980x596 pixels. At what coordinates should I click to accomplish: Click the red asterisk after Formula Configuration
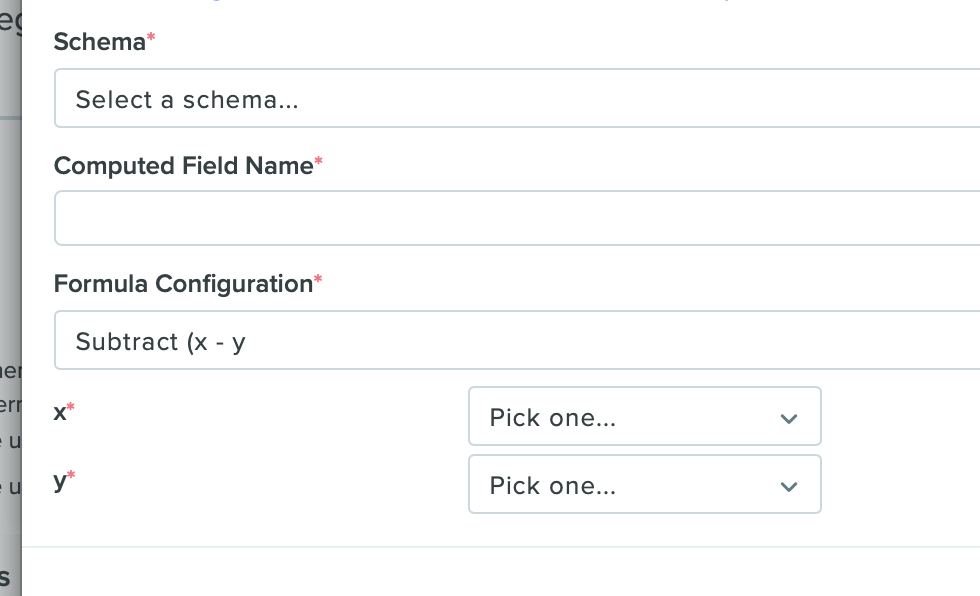[x=319, y=280]
